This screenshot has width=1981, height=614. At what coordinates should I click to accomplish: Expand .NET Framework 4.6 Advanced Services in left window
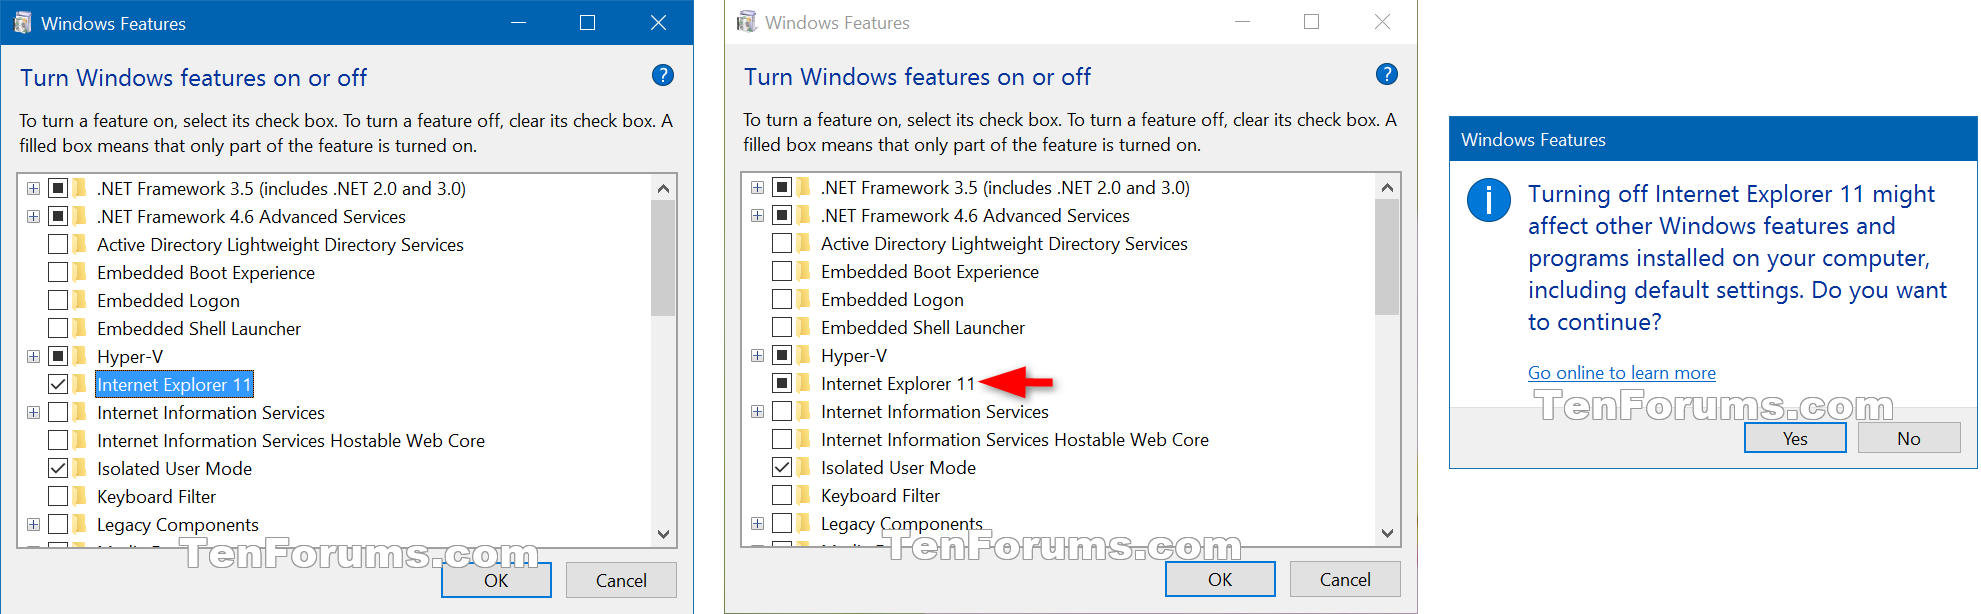(x=33, y=216)
